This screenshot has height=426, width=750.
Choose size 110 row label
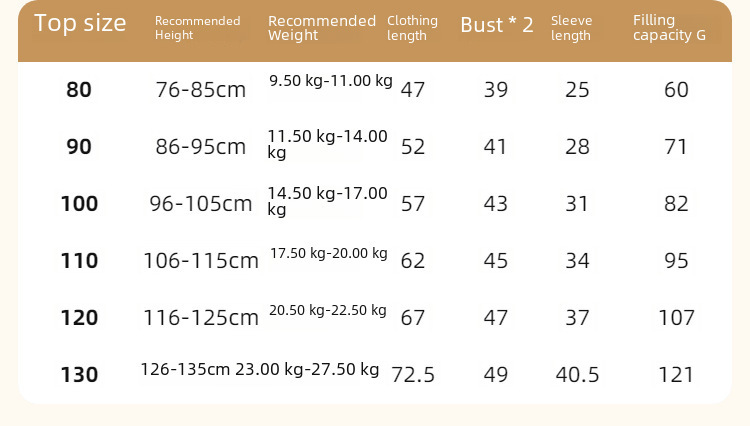79,261
